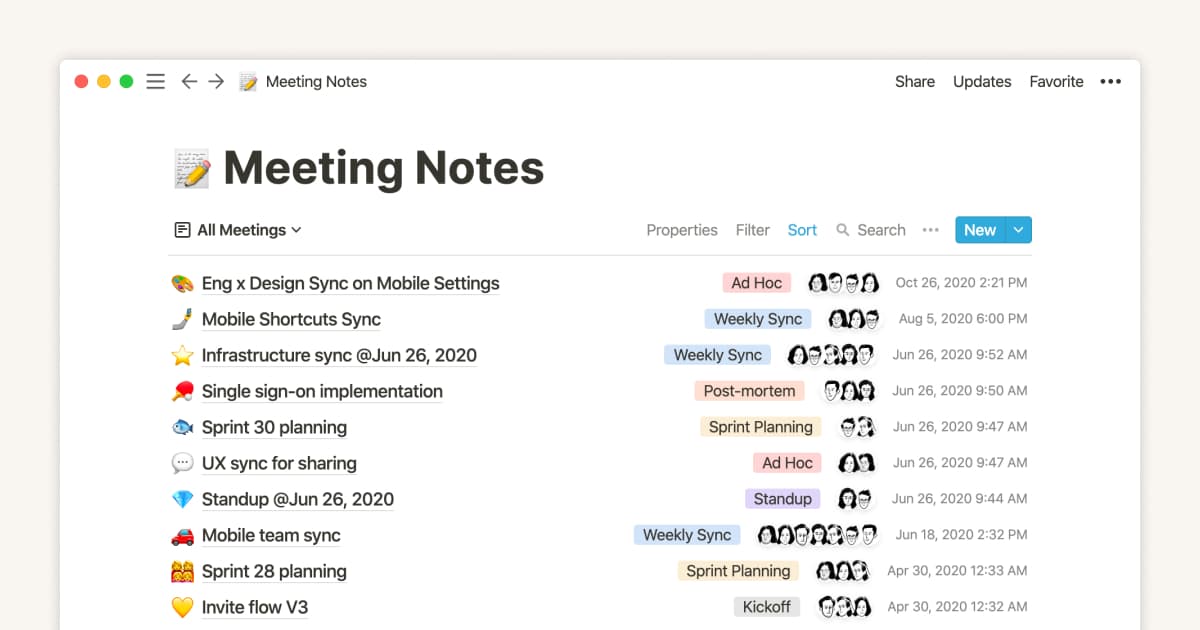Enable a Filter on the meetings table
1200x630 pixels.
point(752,230)
